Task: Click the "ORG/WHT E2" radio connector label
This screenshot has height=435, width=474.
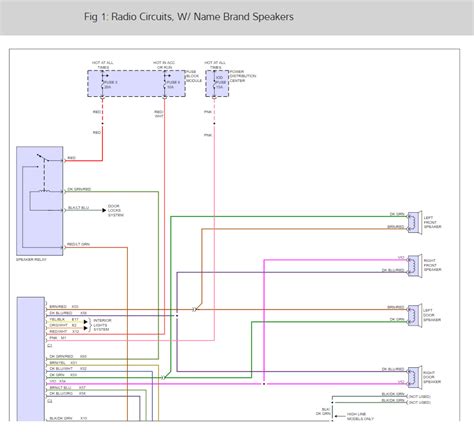Action: (63, 325)
